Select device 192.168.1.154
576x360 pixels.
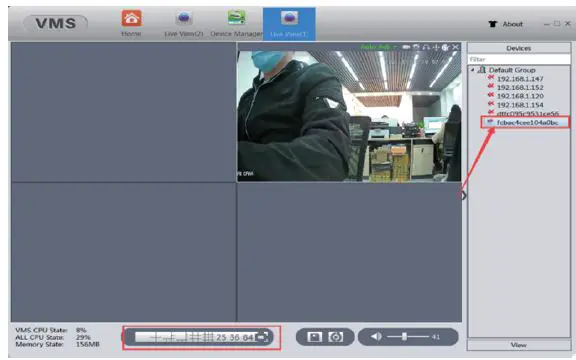(520, 105)
